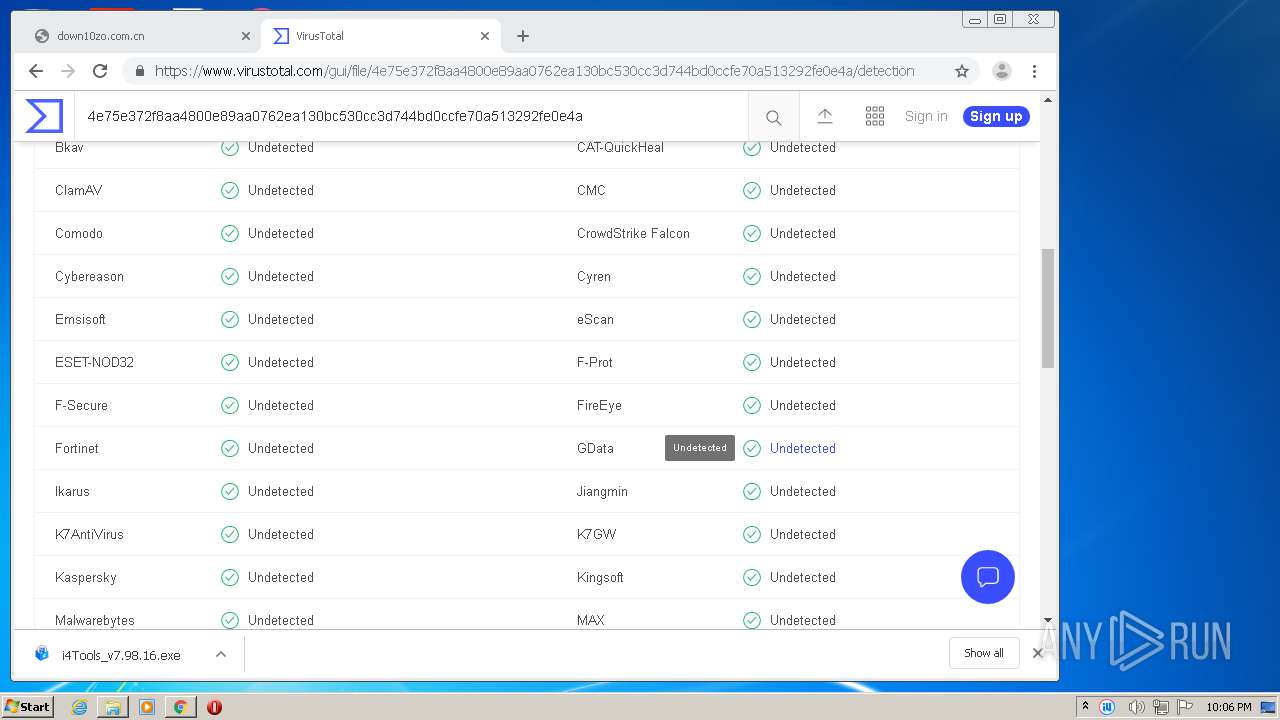
Task: Click the site security lock icon
Action: (x=140, y=71)
